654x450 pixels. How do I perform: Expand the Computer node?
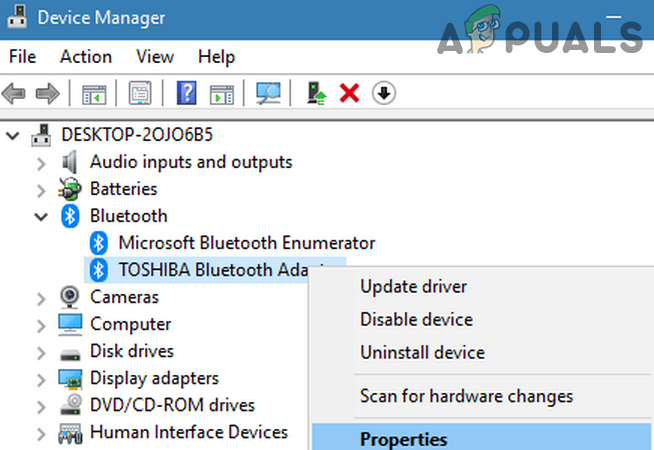click(41, 326)
